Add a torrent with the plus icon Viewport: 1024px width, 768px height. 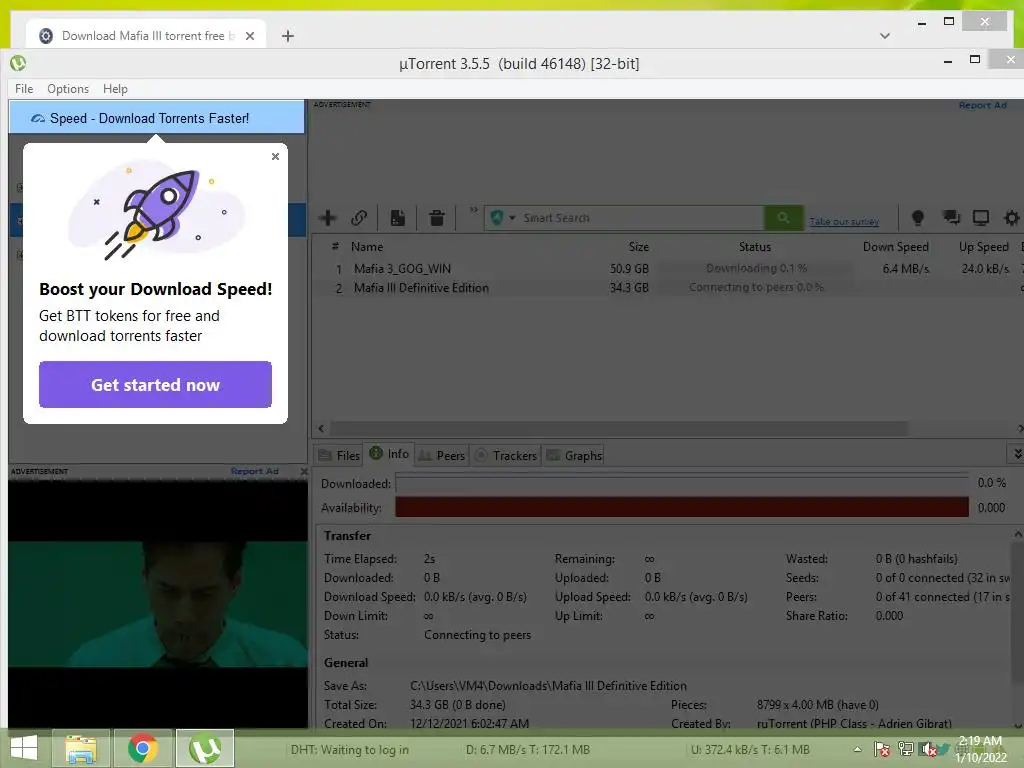328,218
